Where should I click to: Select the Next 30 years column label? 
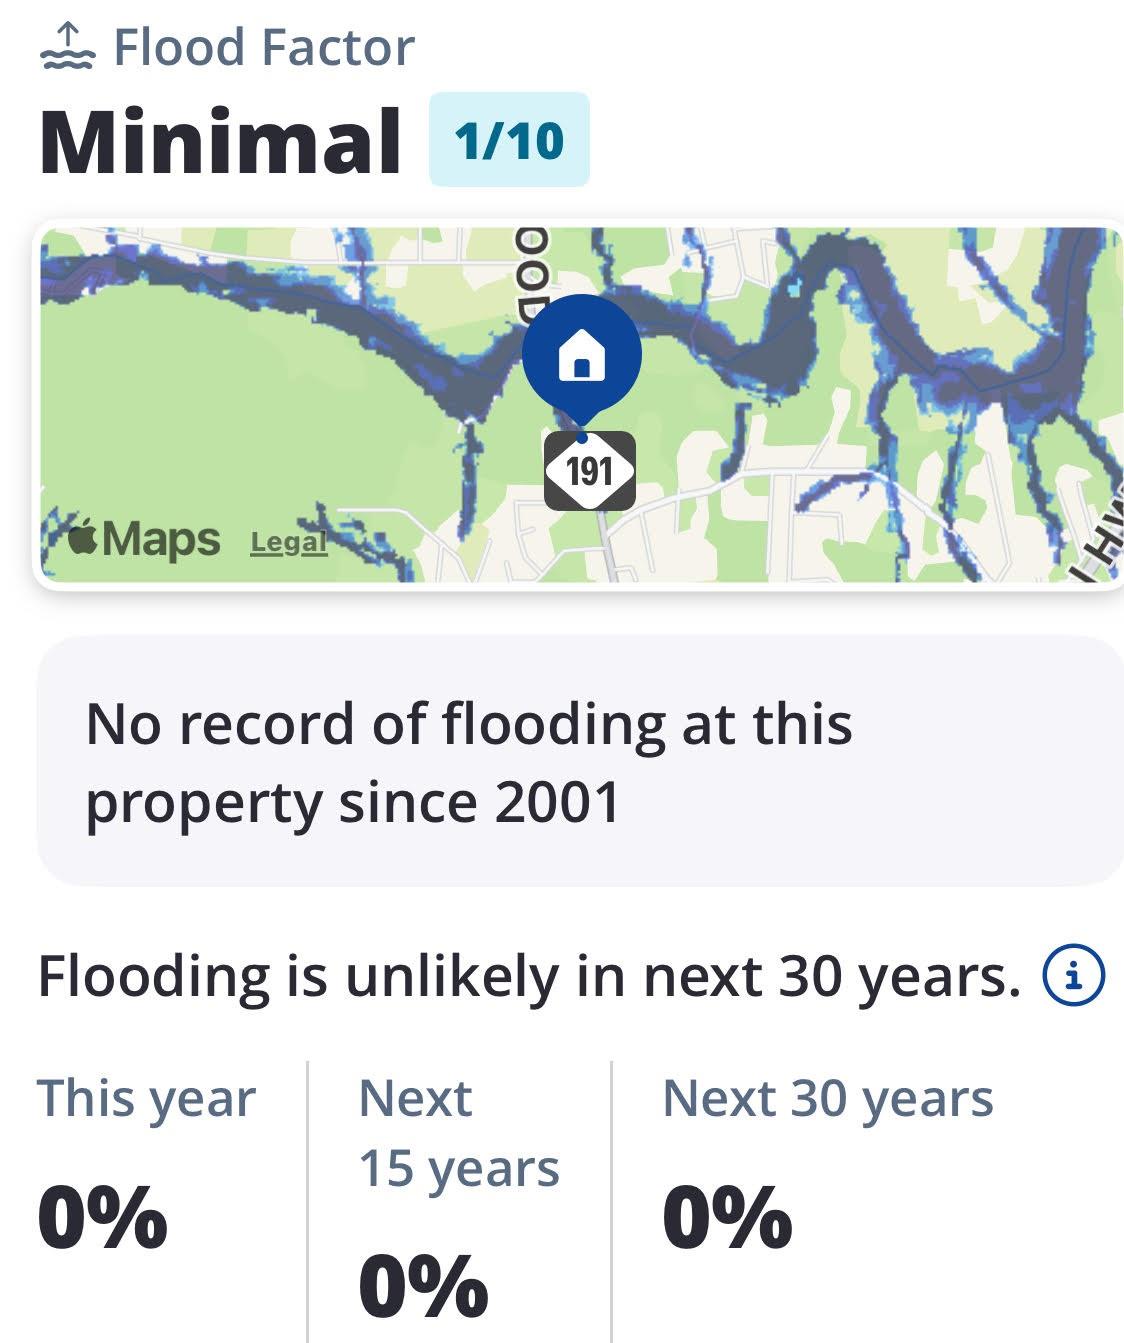click(827, 1098)
